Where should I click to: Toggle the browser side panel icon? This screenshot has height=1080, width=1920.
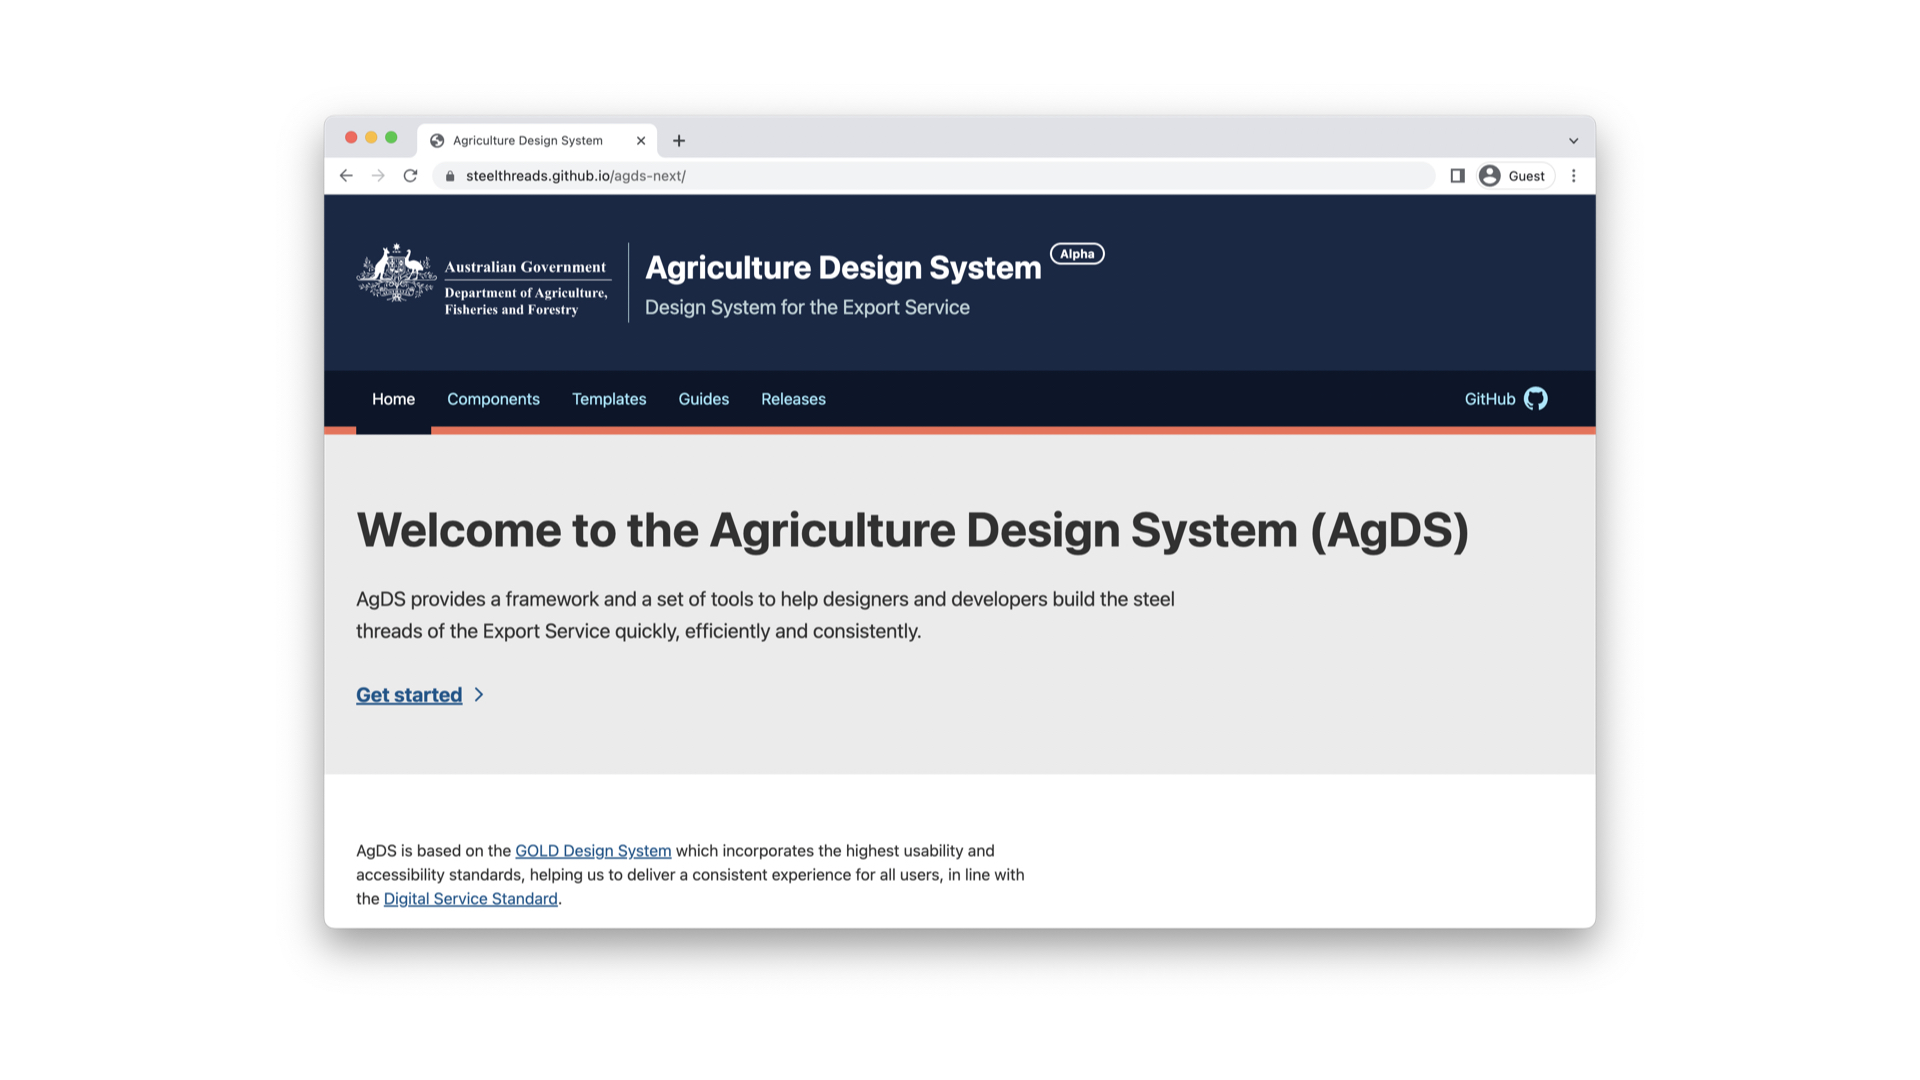point(1457,176)
